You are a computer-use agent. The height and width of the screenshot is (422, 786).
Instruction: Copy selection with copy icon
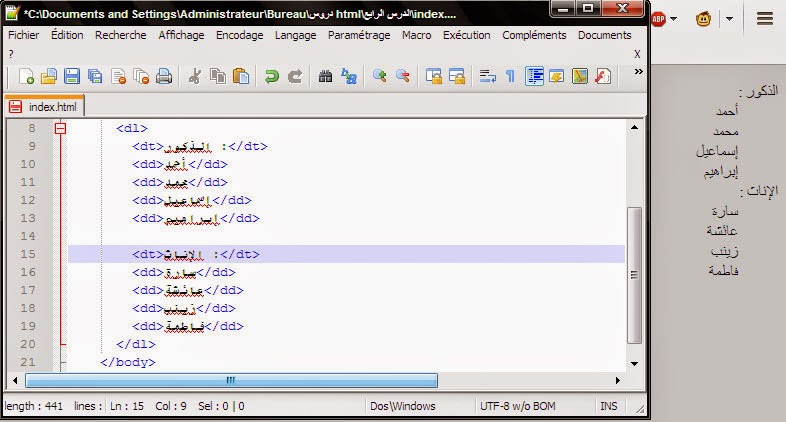pyautogui.click(x=218, y=76)
